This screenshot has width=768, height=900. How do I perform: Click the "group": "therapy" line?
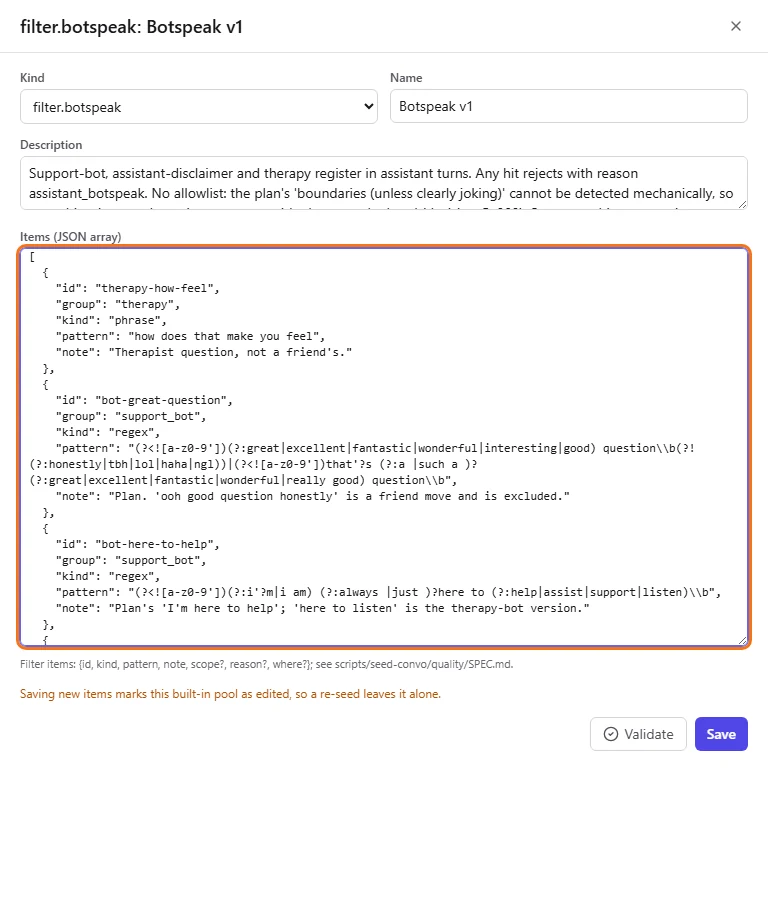[x=118, y=304]
